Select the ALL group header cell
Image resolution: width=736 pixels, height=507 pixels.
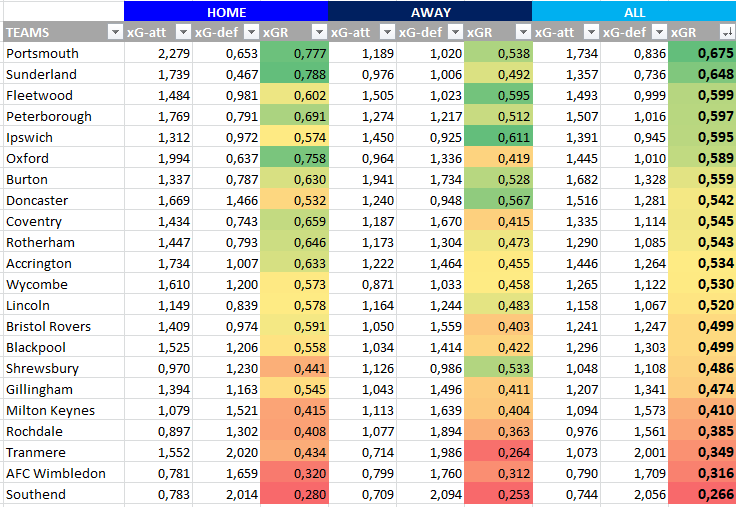(634, 12)
